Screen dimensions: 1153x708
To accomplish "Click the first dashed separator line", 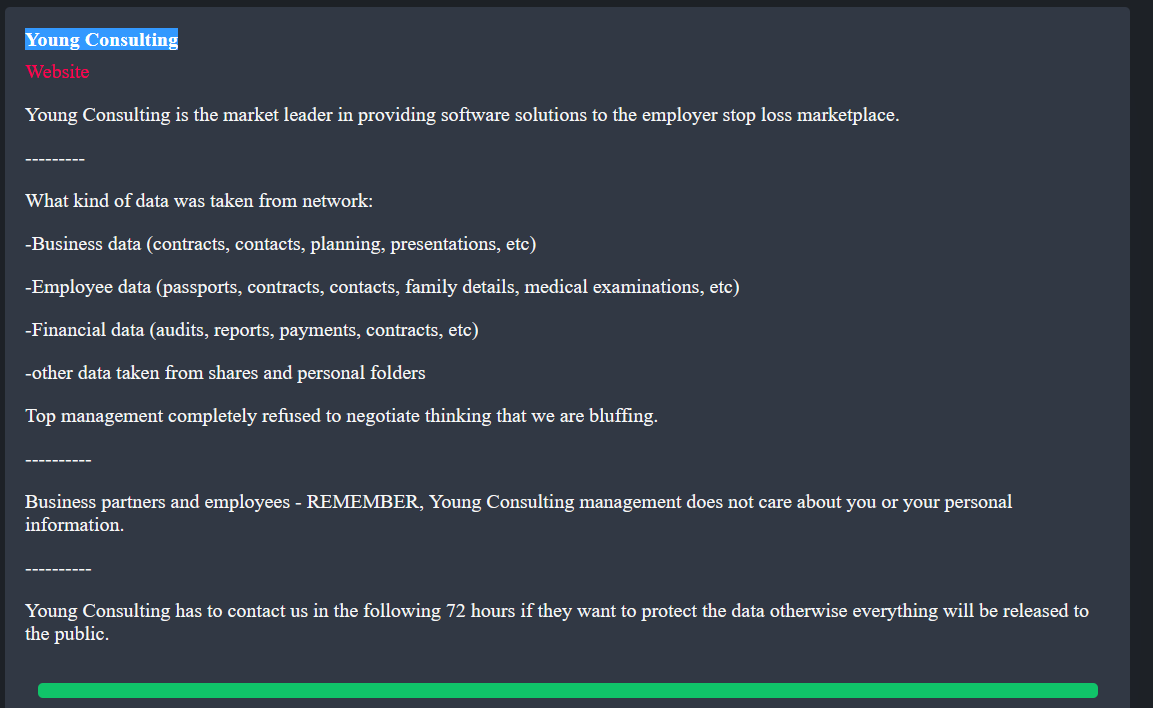I will pos(55,159).
